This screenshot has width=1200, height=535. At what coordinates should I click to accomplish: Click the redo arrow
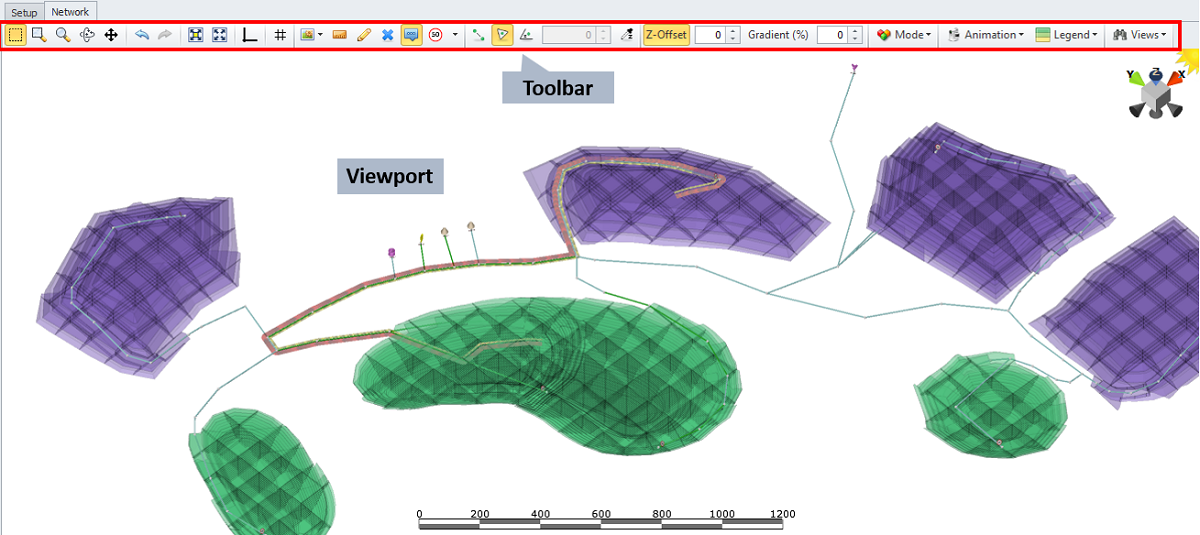pyautogui.click(x=165, y=35)
